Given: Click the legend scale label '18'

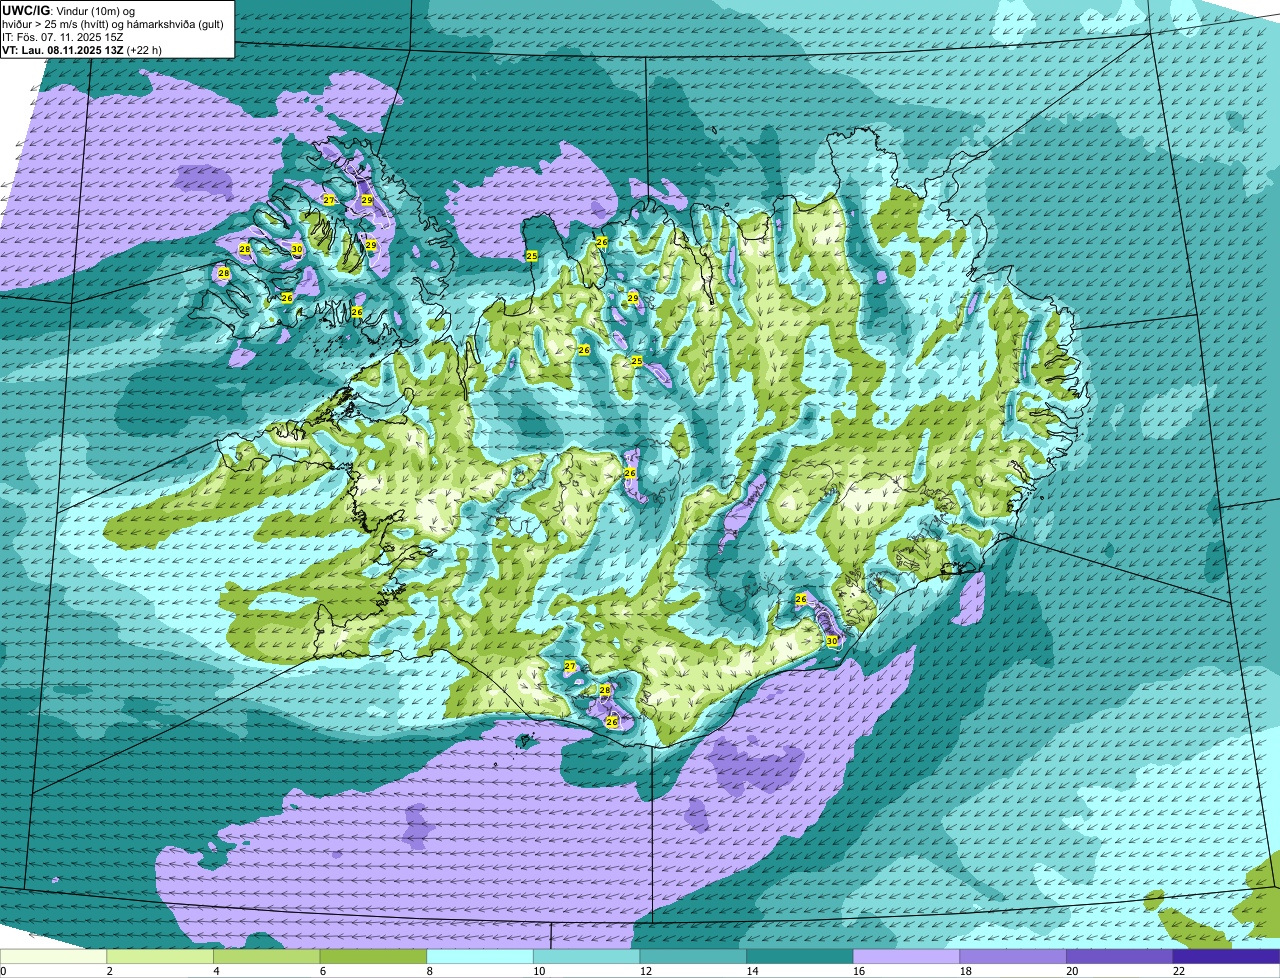Looking at the screenshot, I should [965, 971].
